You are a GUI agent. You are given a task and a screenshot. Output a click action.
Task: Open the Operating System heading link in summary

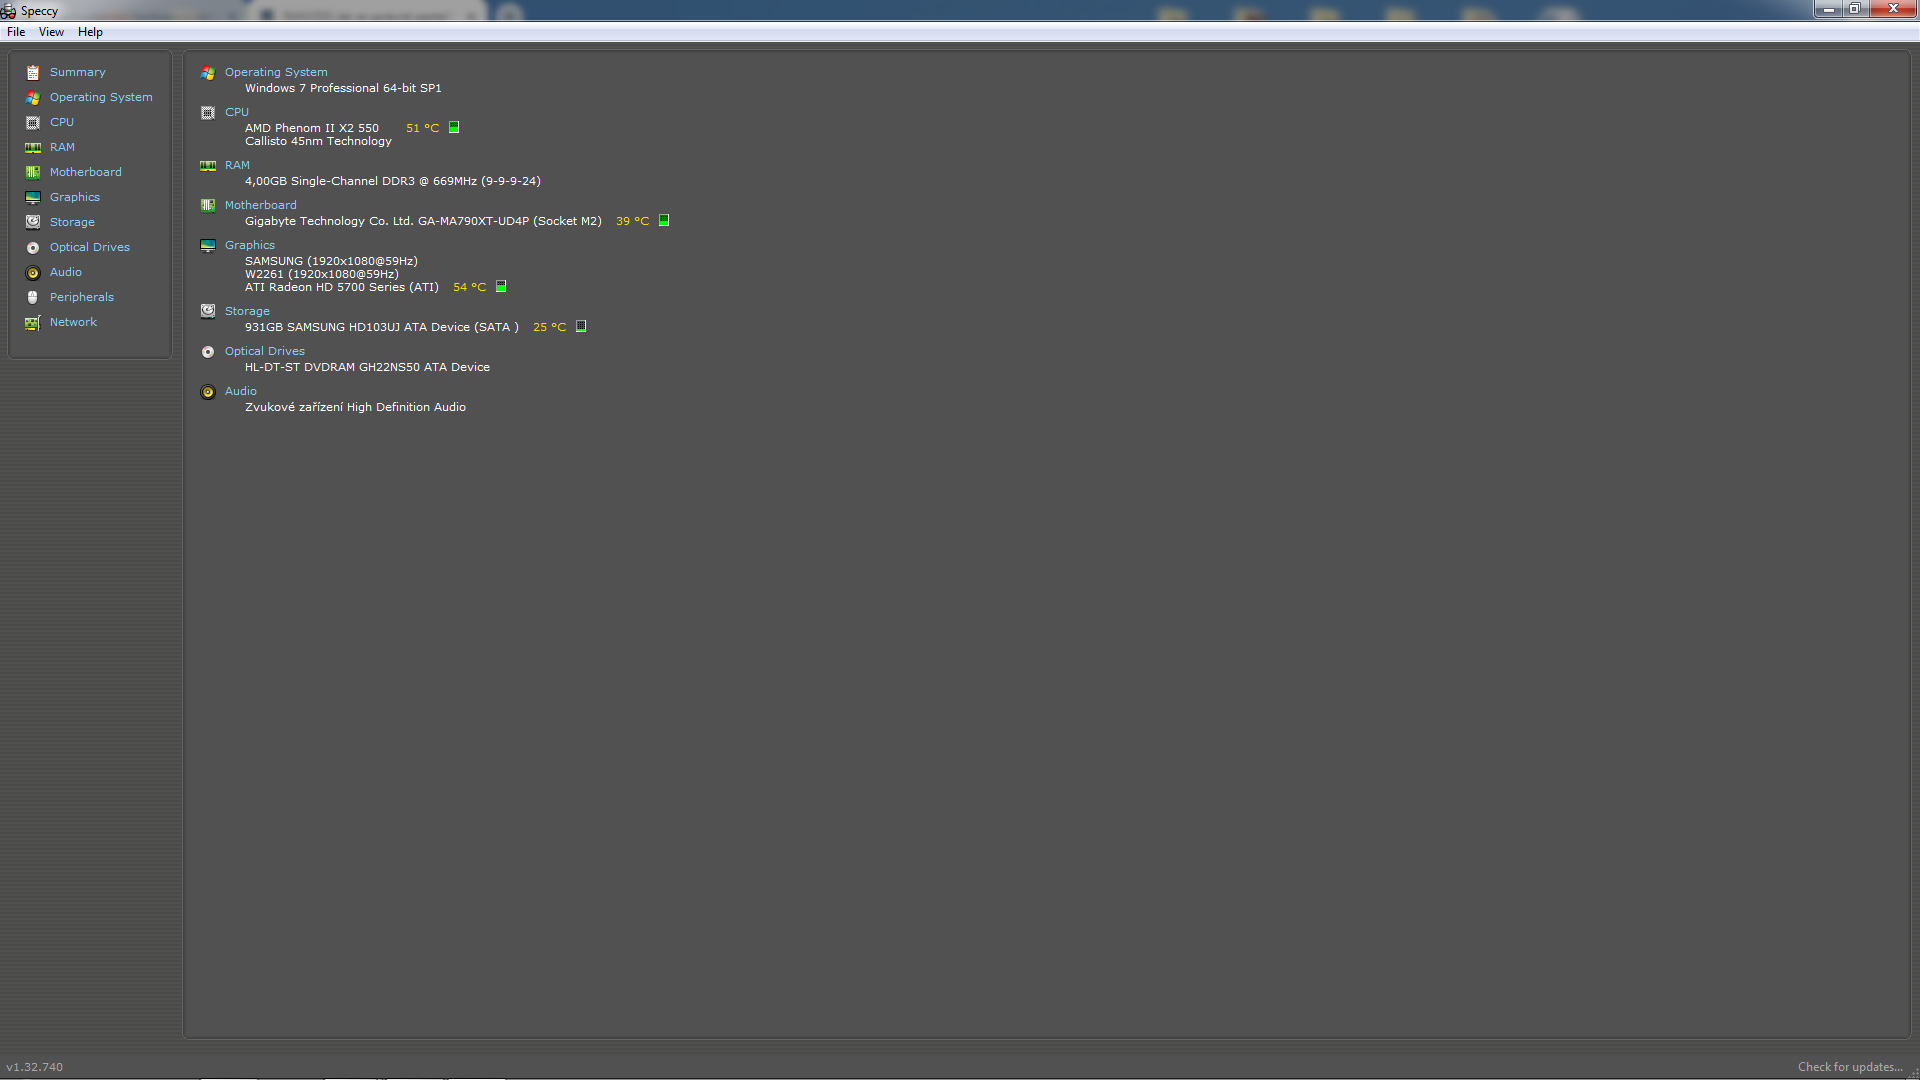coord(276,72)
